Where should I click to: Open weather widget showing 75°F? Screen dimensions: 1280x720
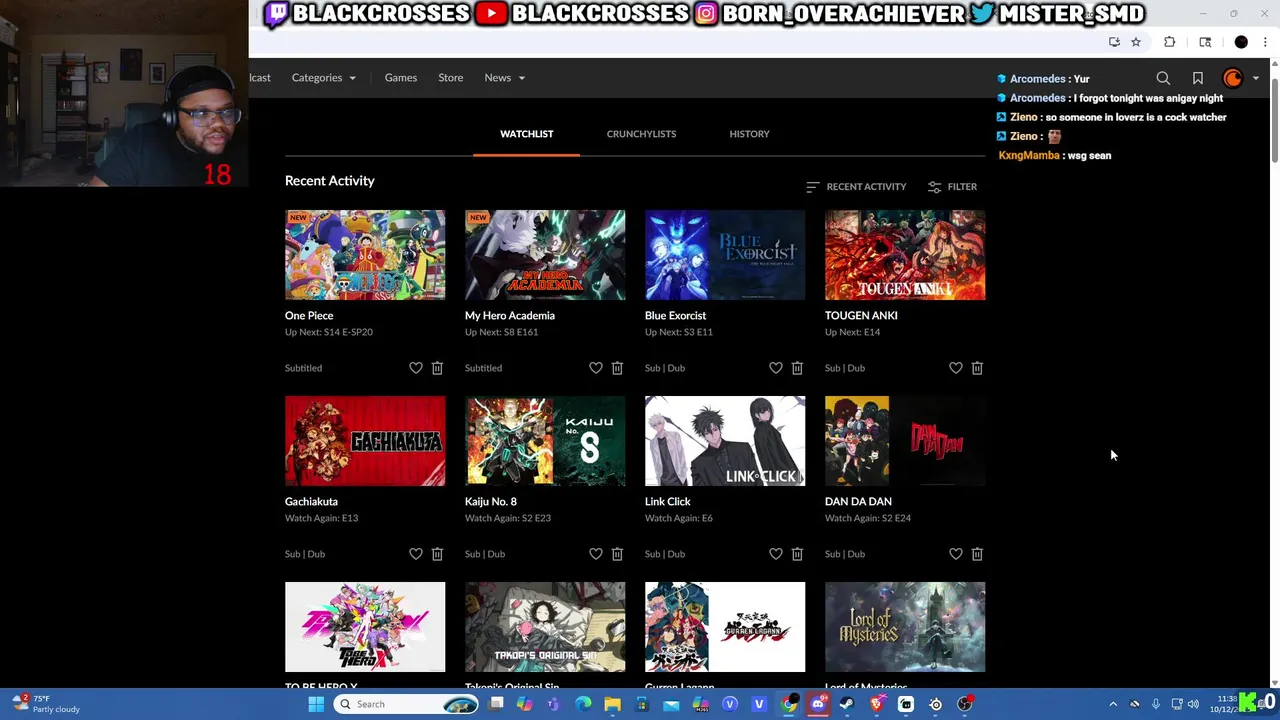coord(46,704)
